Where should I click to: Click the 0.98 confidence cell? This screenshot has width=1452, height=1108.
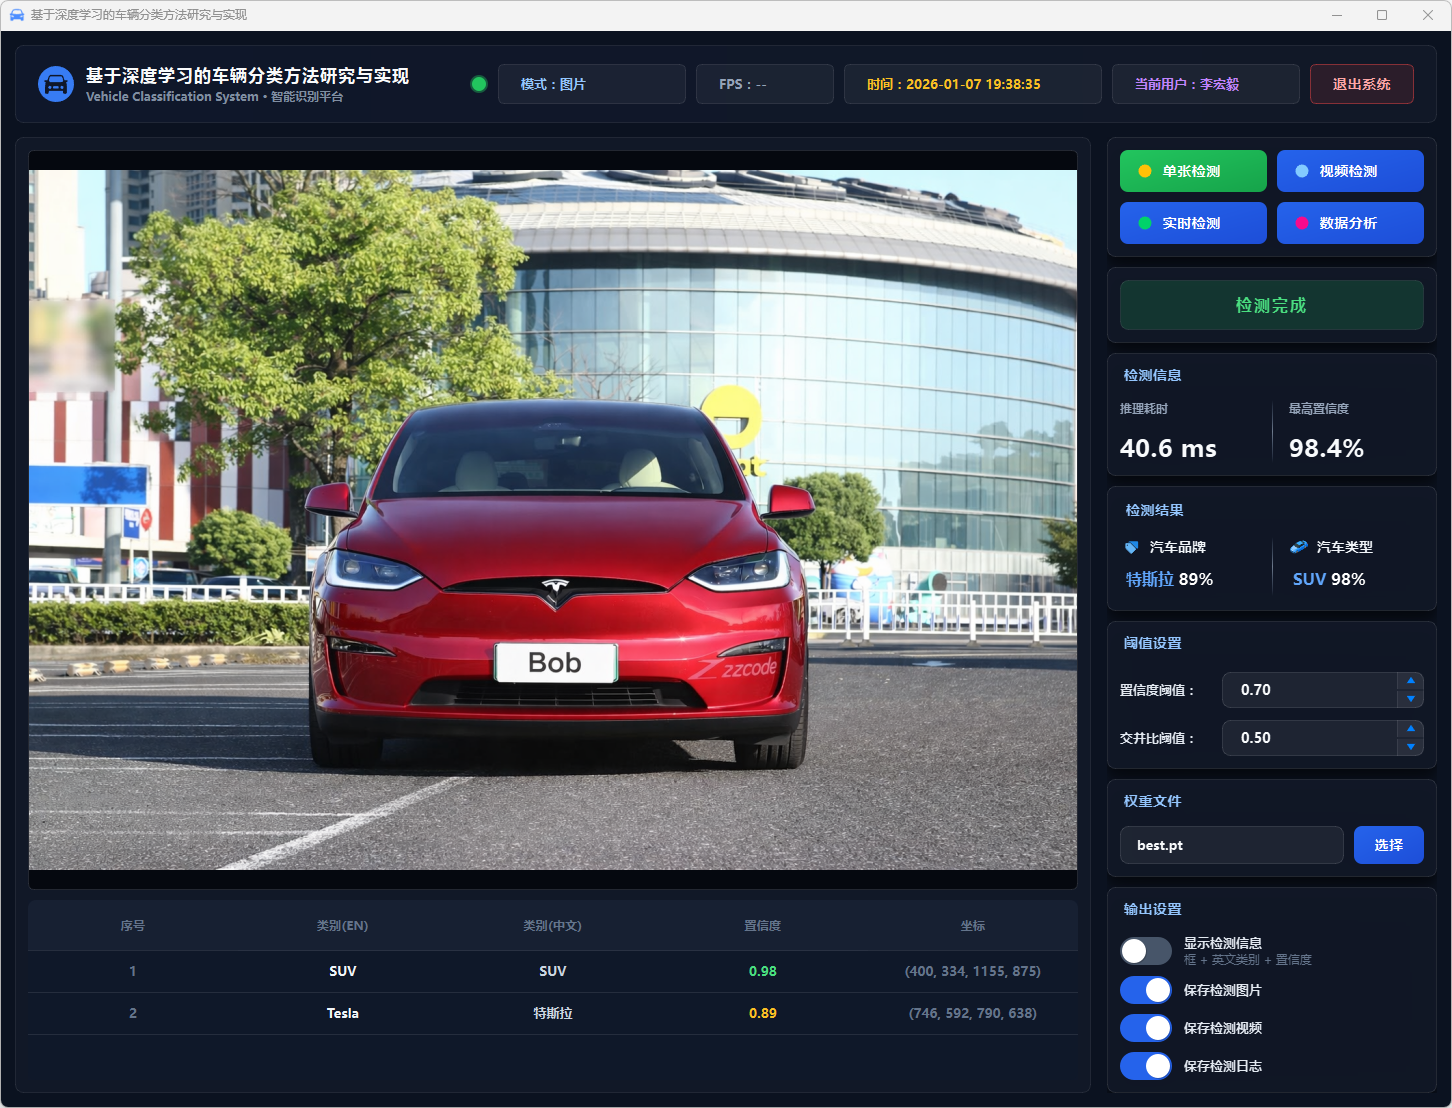coord(763,971)
